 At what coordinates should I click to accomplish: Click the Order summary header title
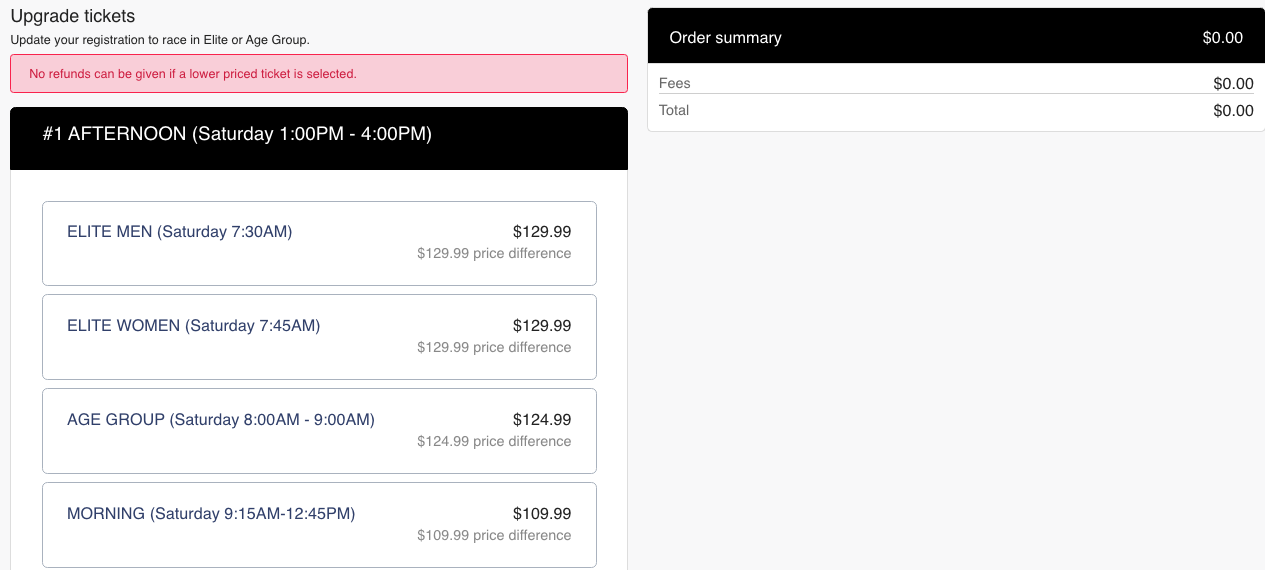(x=725, y=38)
